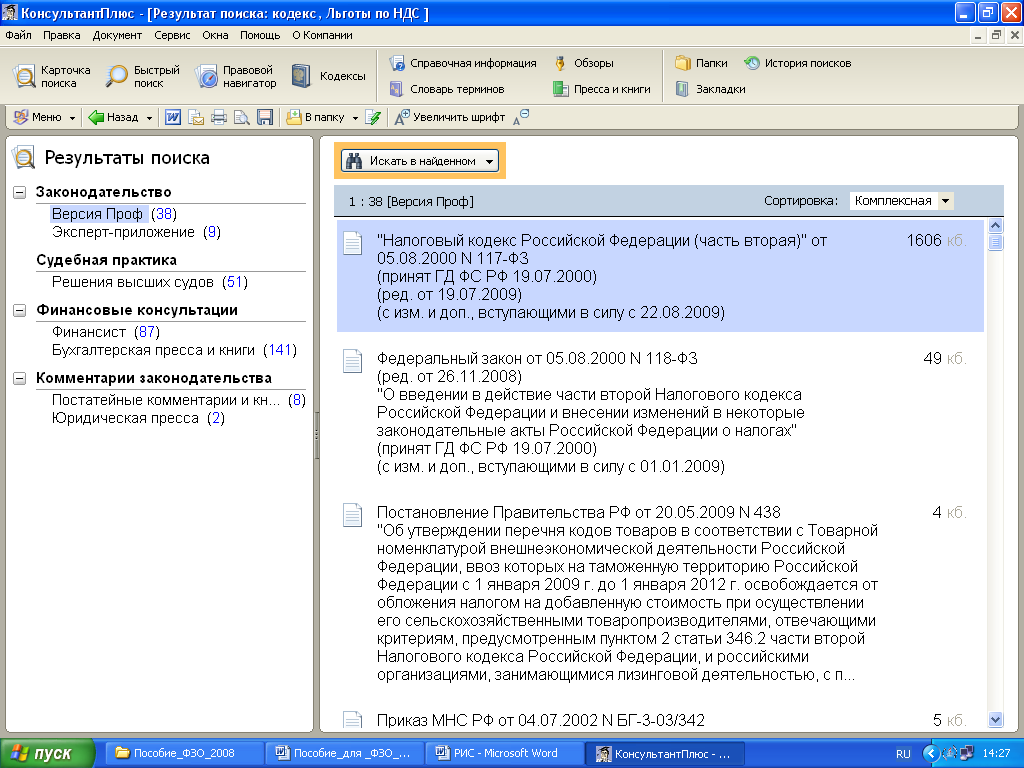Click results list scroll up arrow
This screenshot has width=1024, height=768.
point(995,226)
